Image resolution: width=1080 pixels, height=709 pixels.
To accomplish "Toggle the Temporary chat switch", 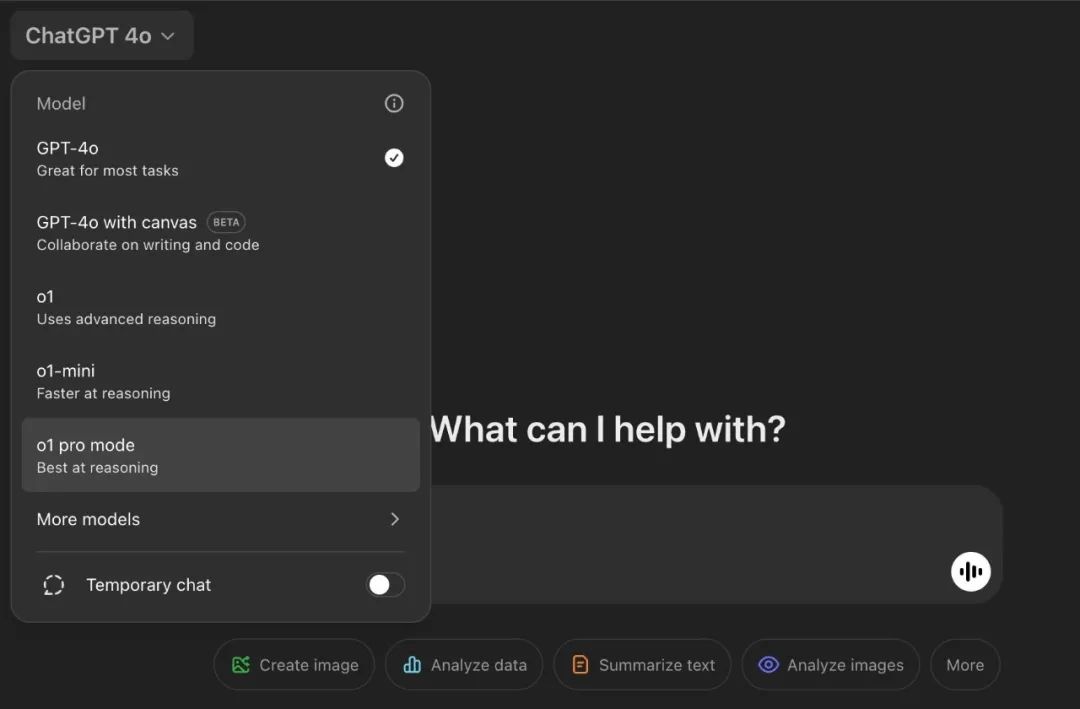I will (385, 585).
